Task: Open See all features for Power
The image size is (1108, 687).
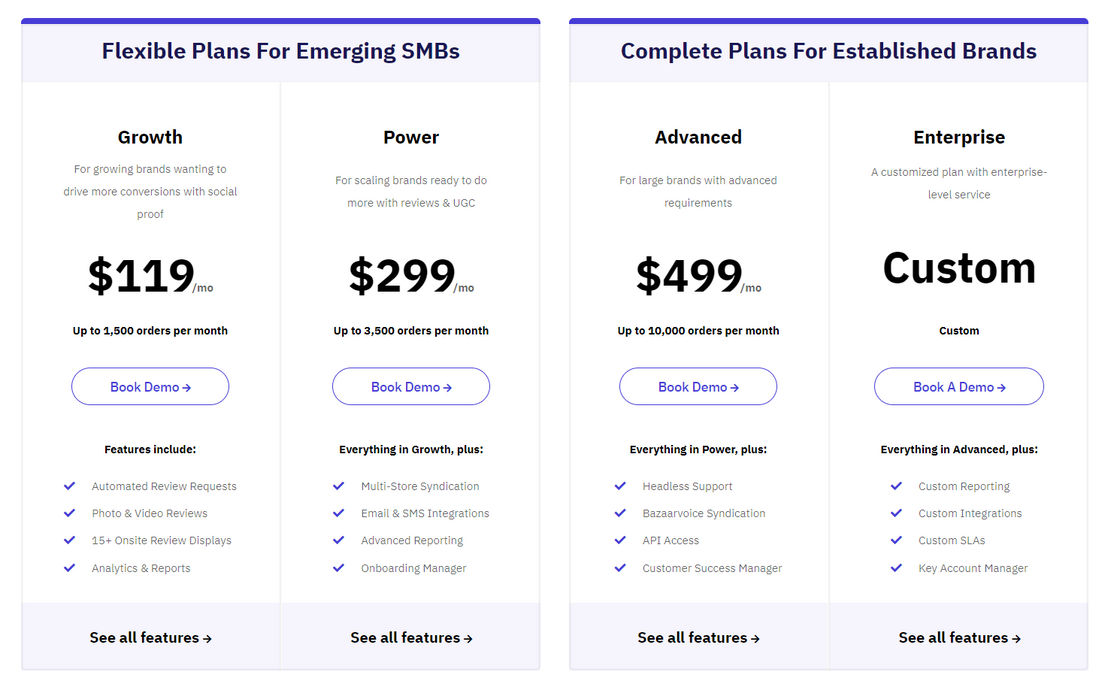Action: pyautogui.click(x=411, y=638)
